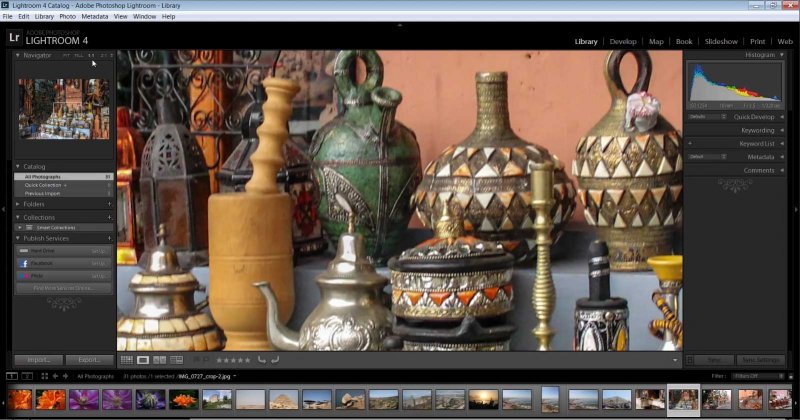Image resolution: width=800 pixels, height=420 pixels.
Task: Switch to the Develop module
Action: [x=623, y=41]
